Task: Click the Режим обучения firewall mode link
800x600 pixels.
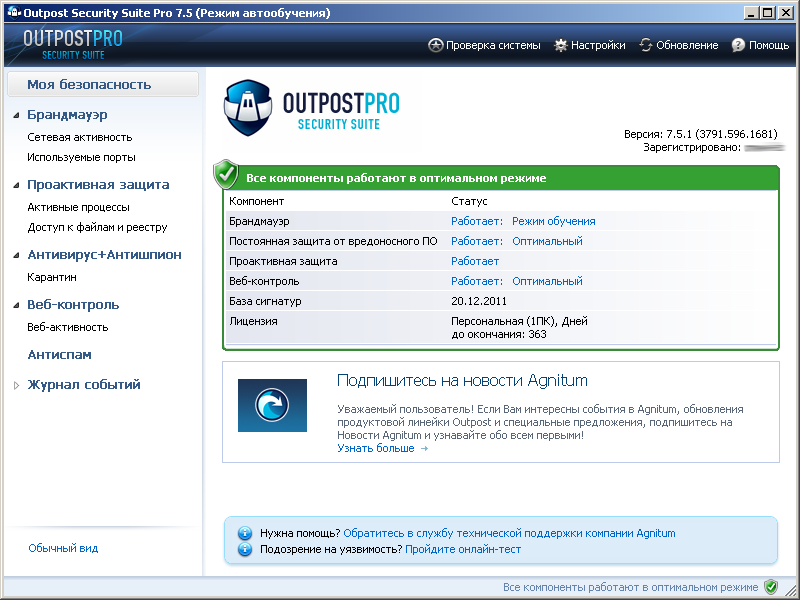Action: 554,221
